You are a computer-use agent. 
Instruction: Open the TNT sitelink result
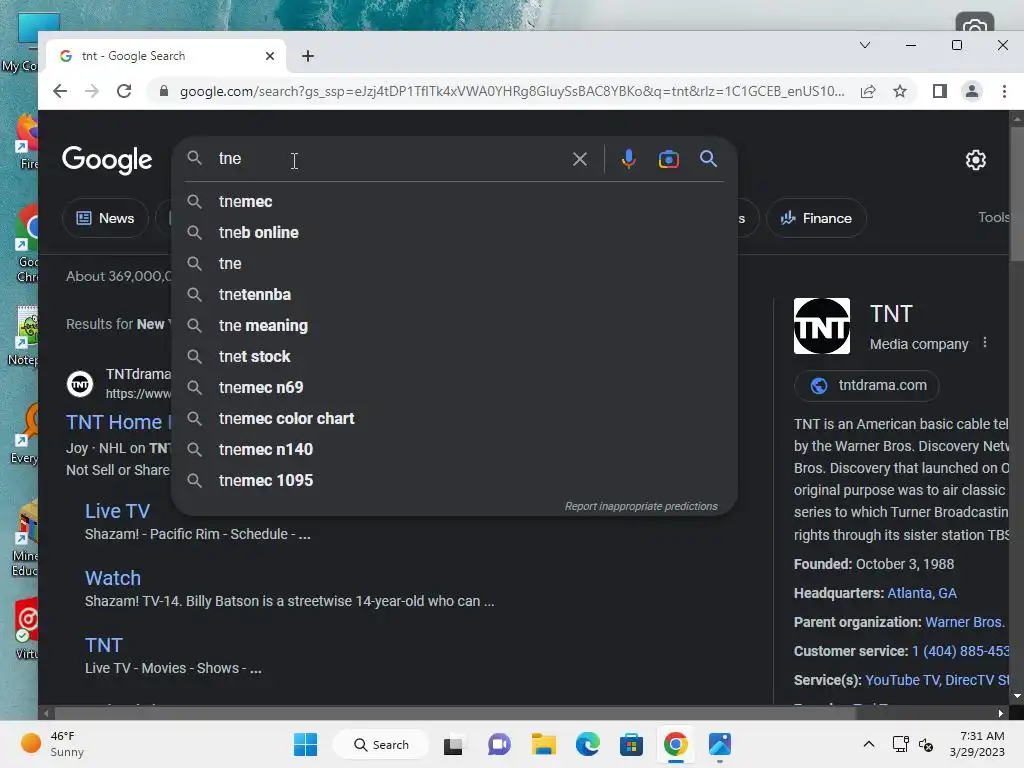tap(104, 645)
